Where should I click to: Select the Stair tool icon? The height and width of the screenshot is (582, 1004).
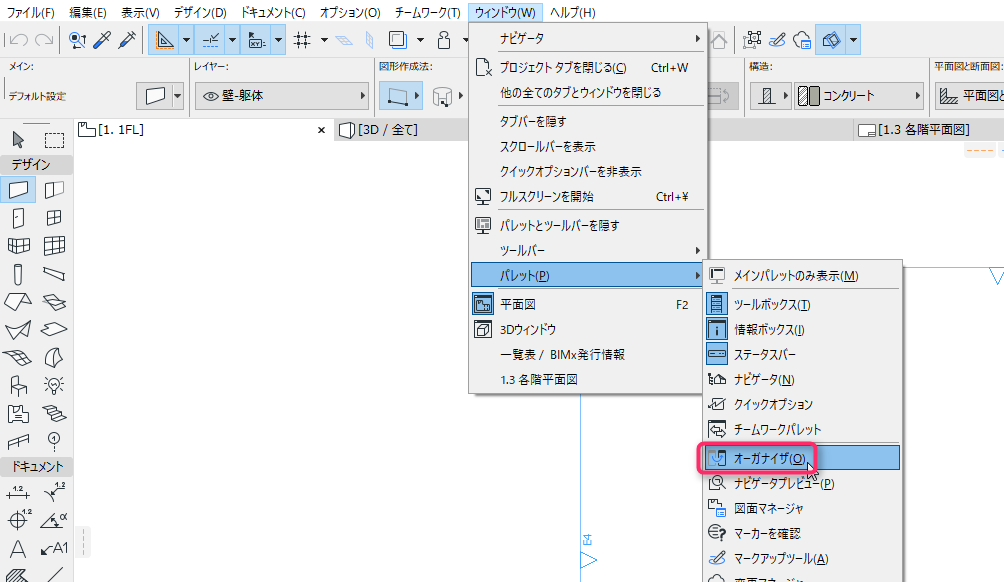54,413
